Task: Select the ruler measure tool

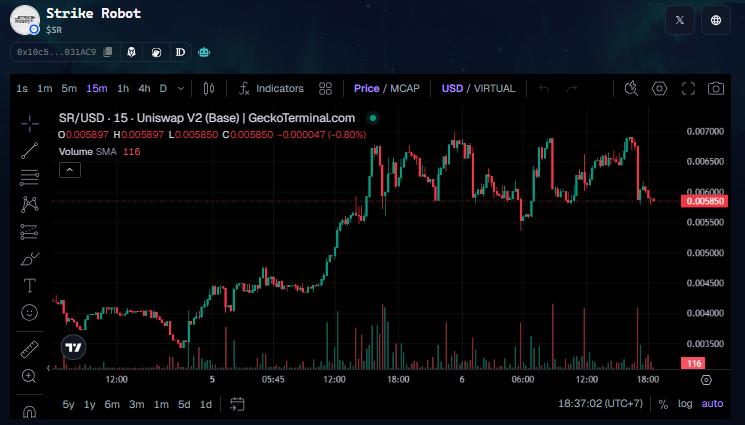Action: 29,349
